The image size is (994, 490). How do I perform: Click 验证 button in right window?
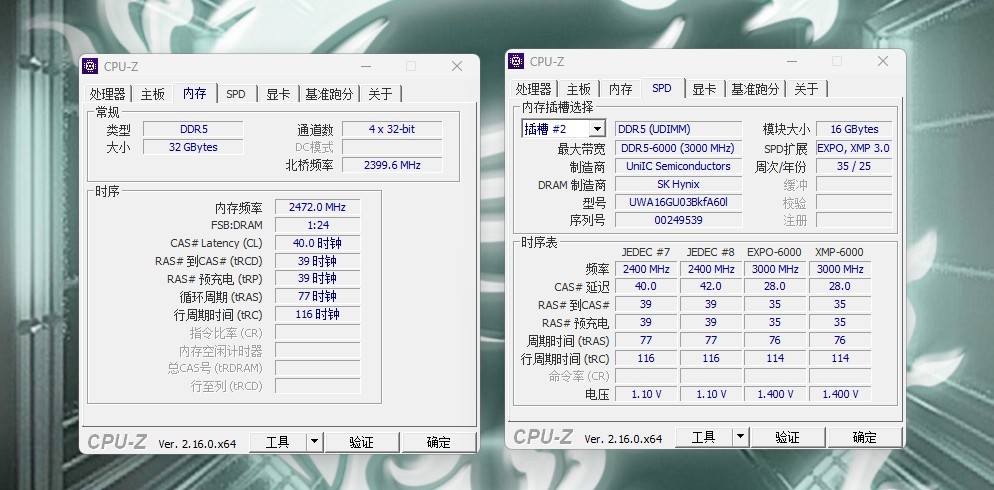[x=788, y=437]
